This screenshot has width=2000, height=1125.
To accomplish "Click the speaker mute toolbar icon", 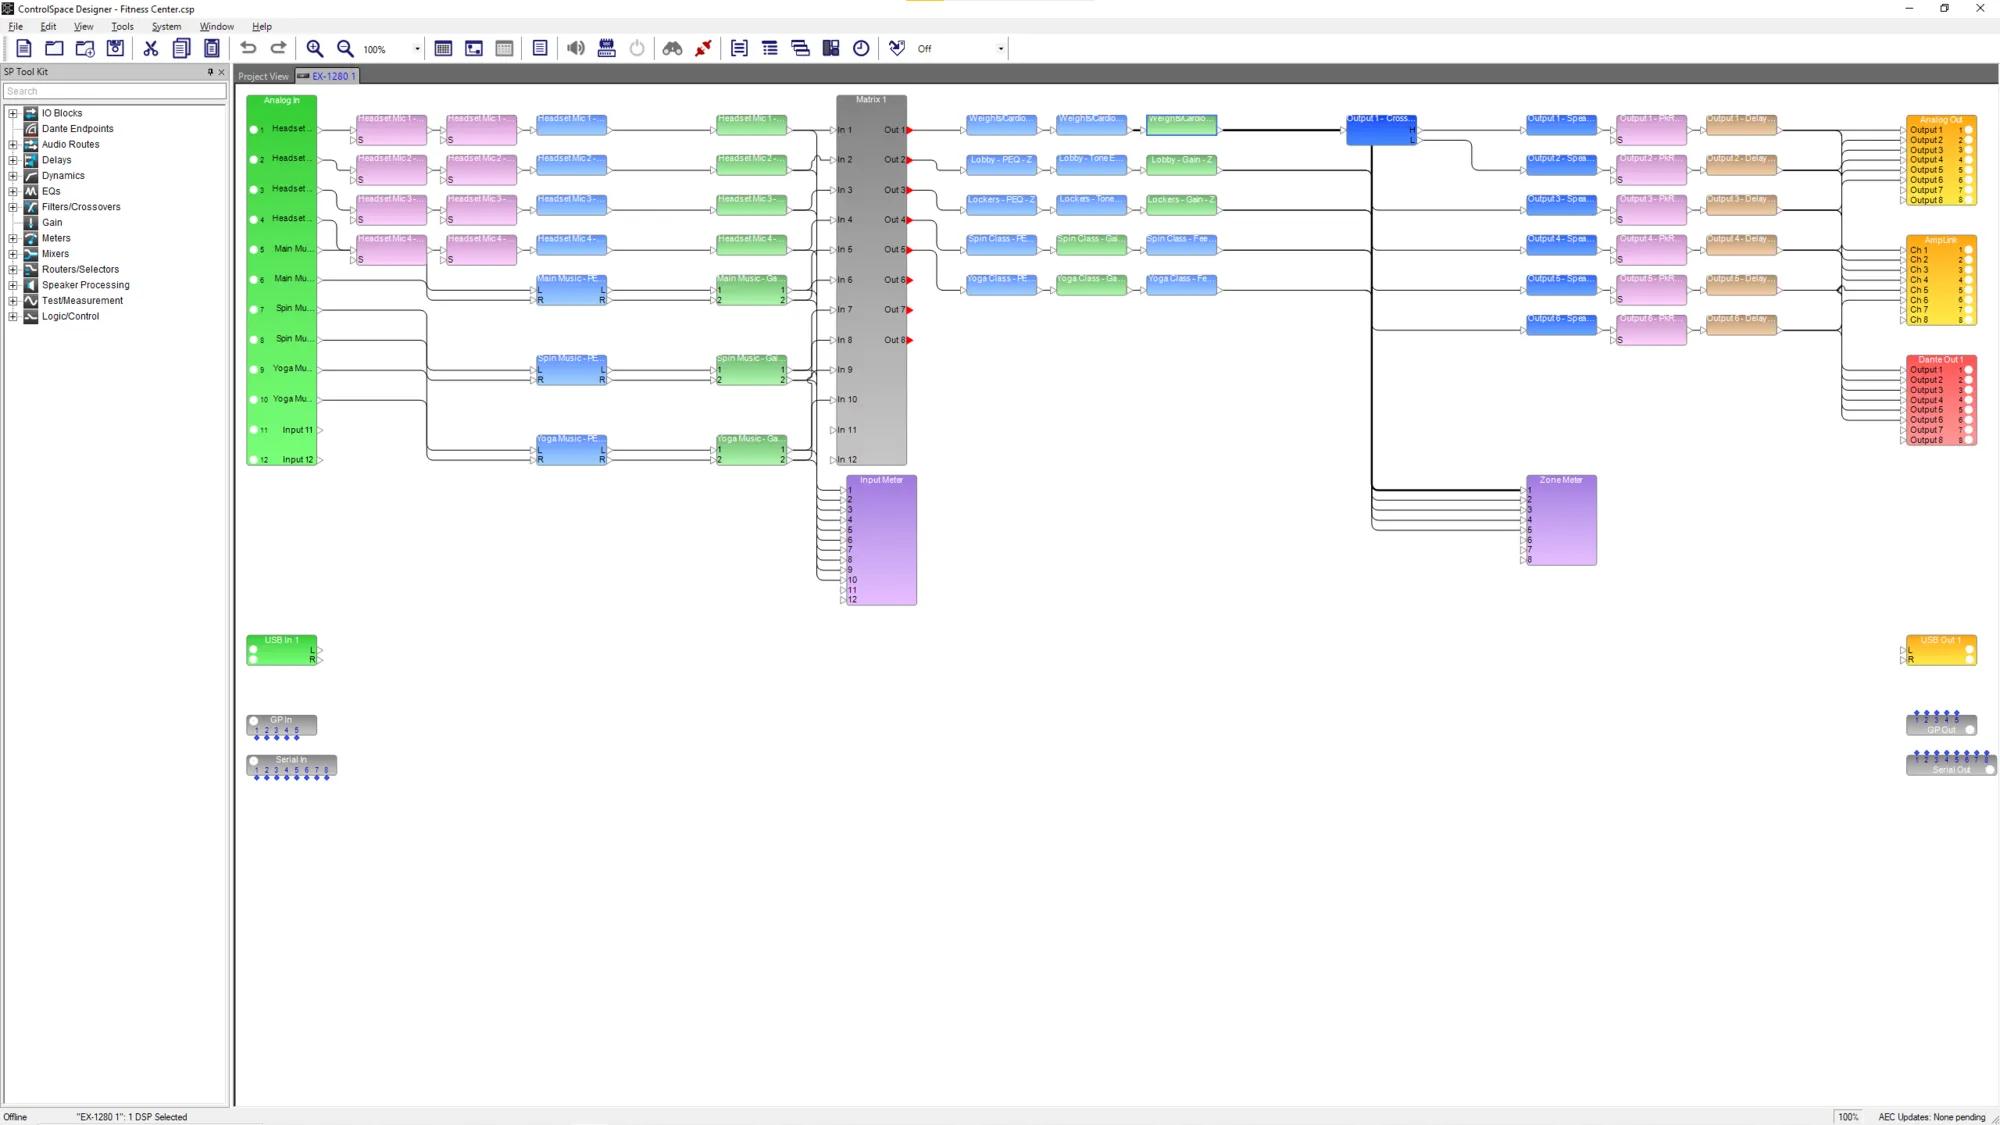I will (576, 48).
